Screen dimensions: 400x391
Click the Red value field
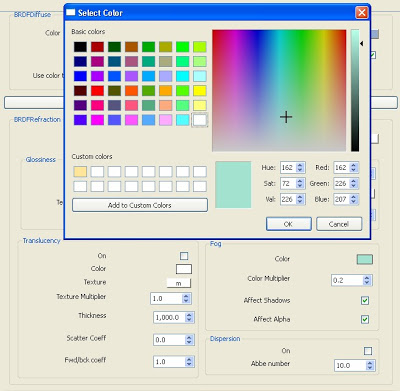coord(341,167)
